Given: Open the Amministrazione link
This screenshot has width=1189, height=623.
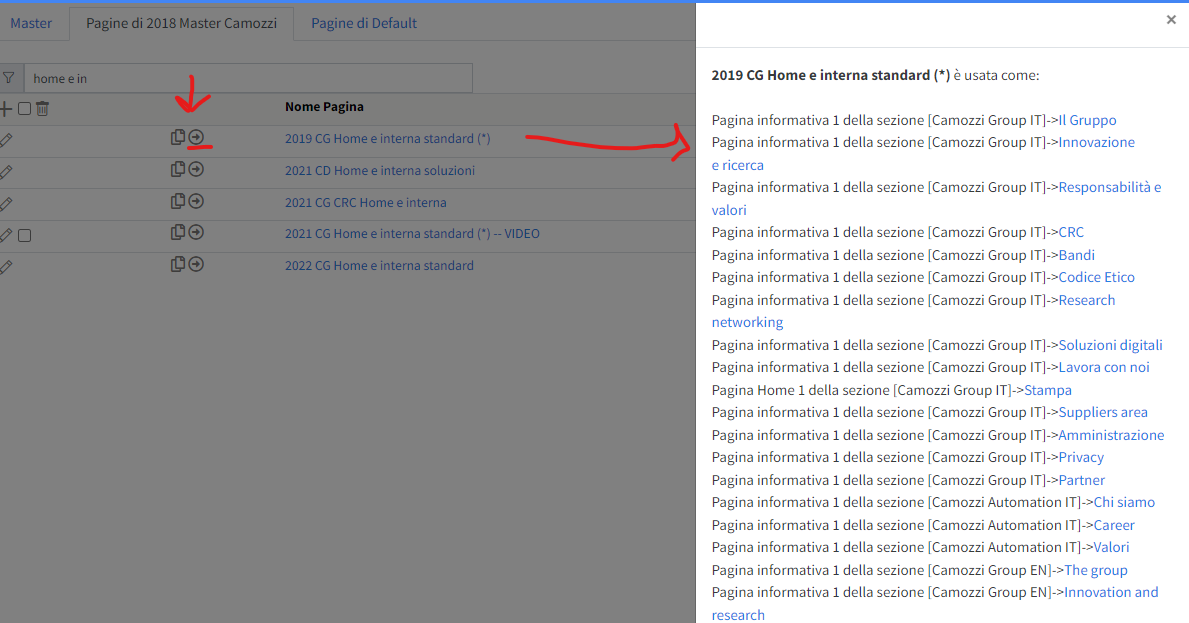Looking at the screenshot, I should (x=1111, y=434).
